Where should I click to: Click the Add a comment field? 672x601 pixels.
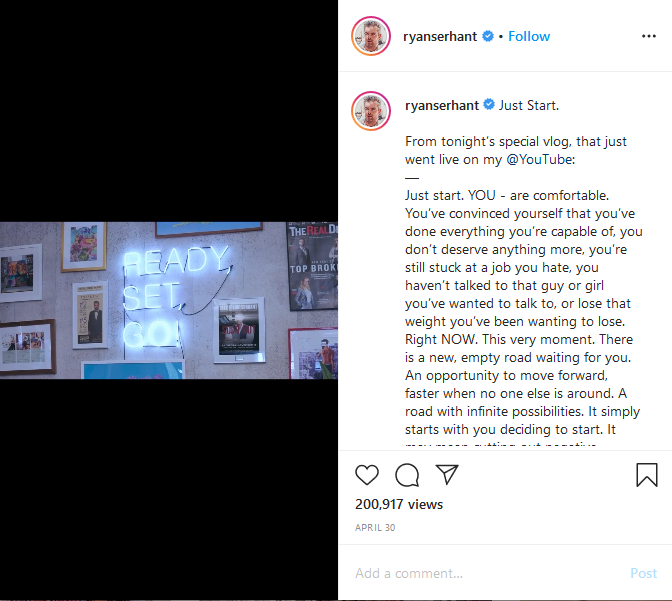(488, 573)
